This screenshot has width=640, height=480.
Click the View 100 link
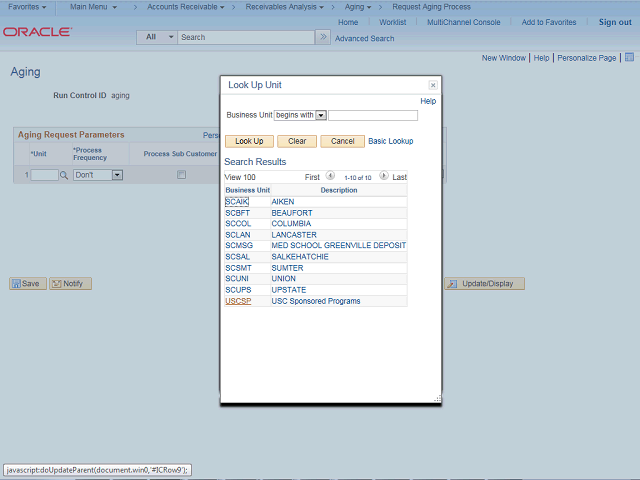point(240,177)
